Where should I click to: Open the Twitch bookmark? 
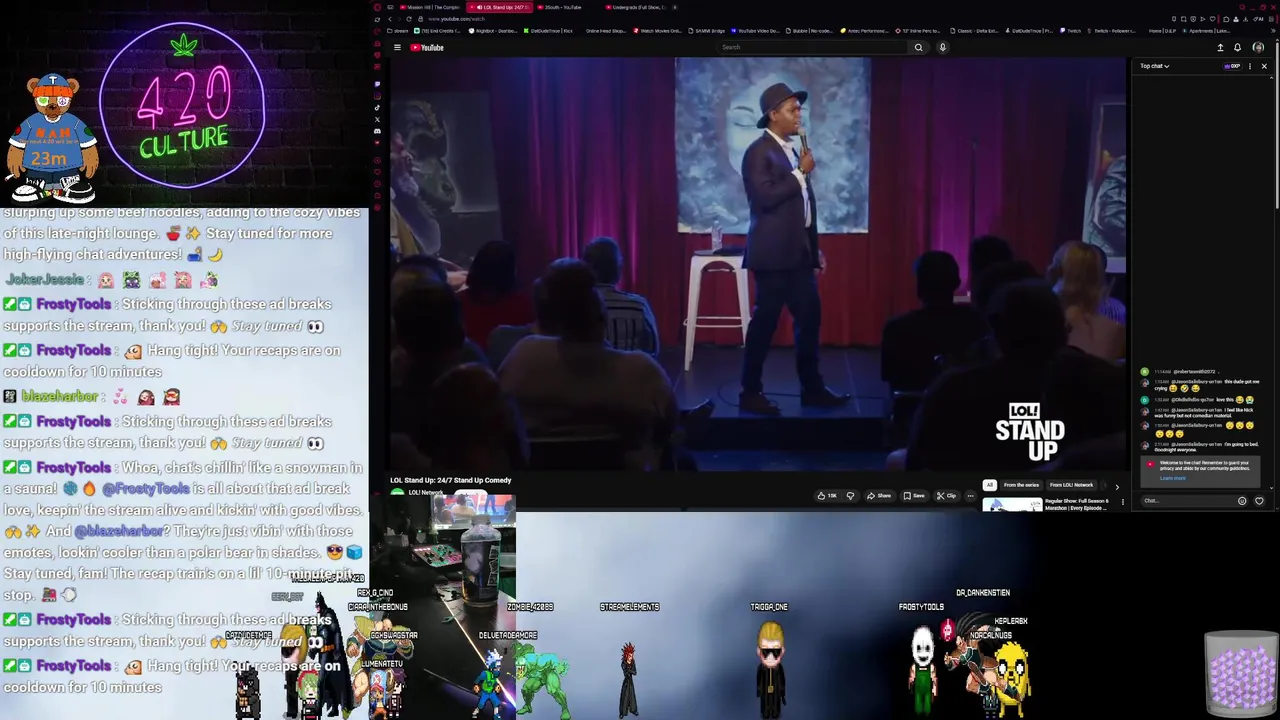coord(1071,31)
